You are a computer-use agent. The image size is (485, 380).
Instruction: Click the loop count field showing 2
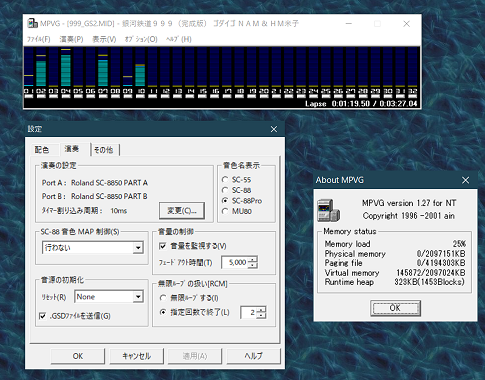[249, 312]
